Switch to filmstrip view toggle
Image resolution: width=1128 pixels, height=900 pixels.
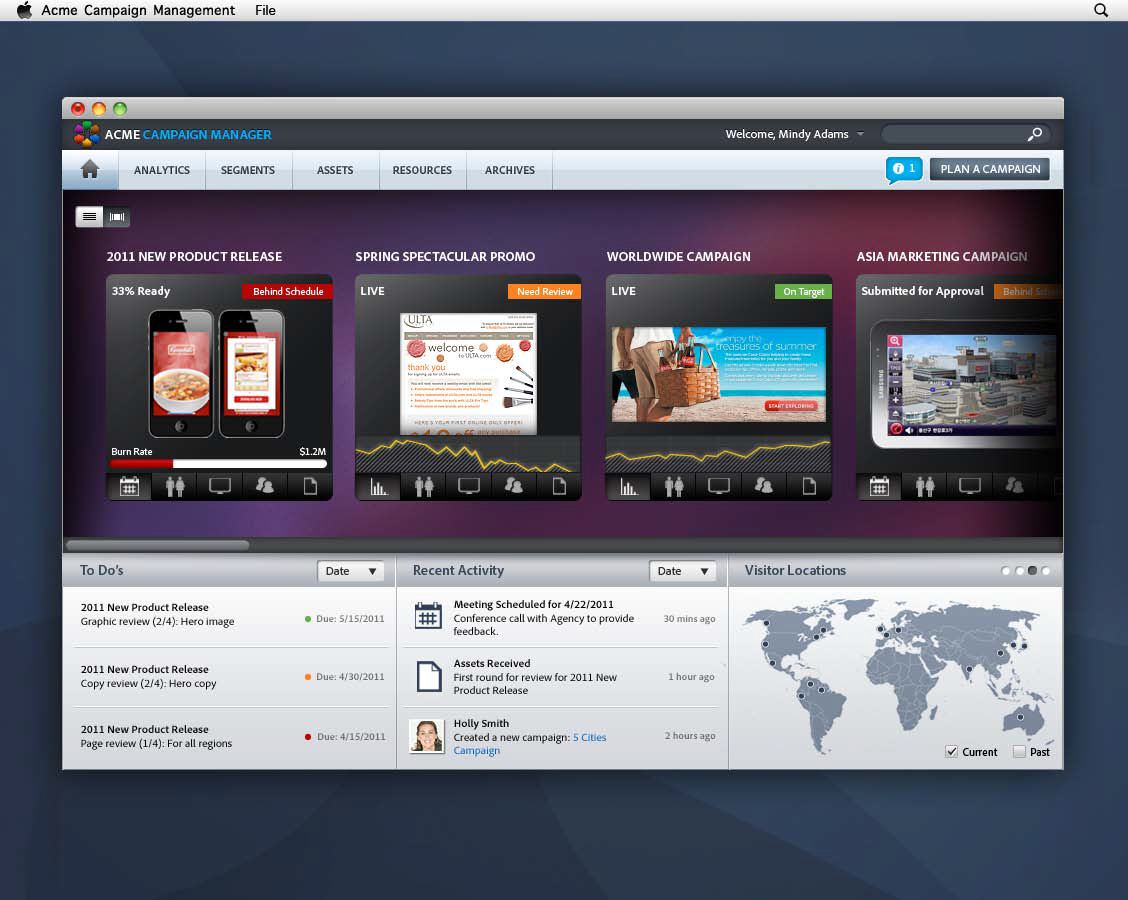[x=117, y=217]
